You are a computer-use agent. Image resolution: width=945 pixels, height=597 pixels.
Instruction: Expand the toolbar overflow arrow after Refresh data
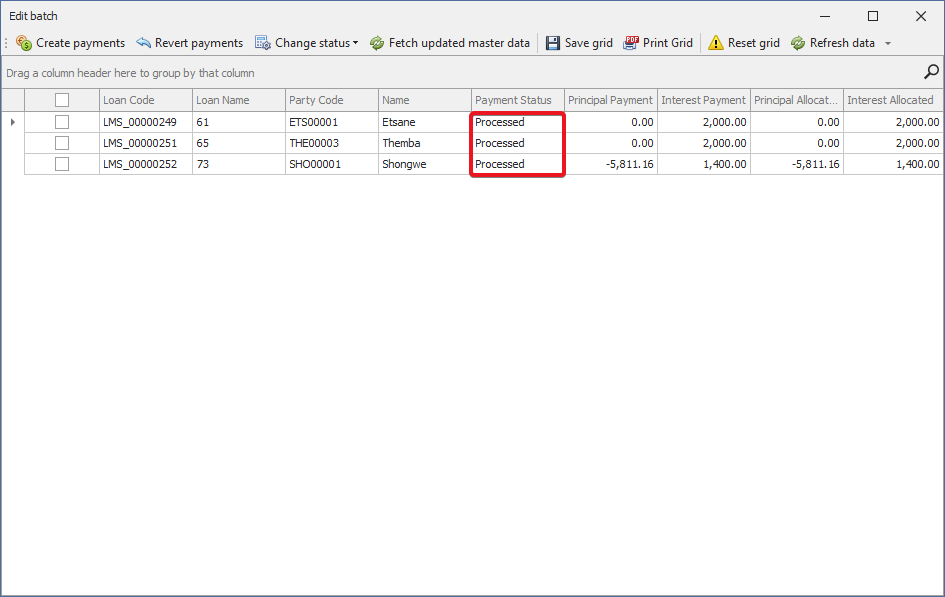click(x=888, y=44)
